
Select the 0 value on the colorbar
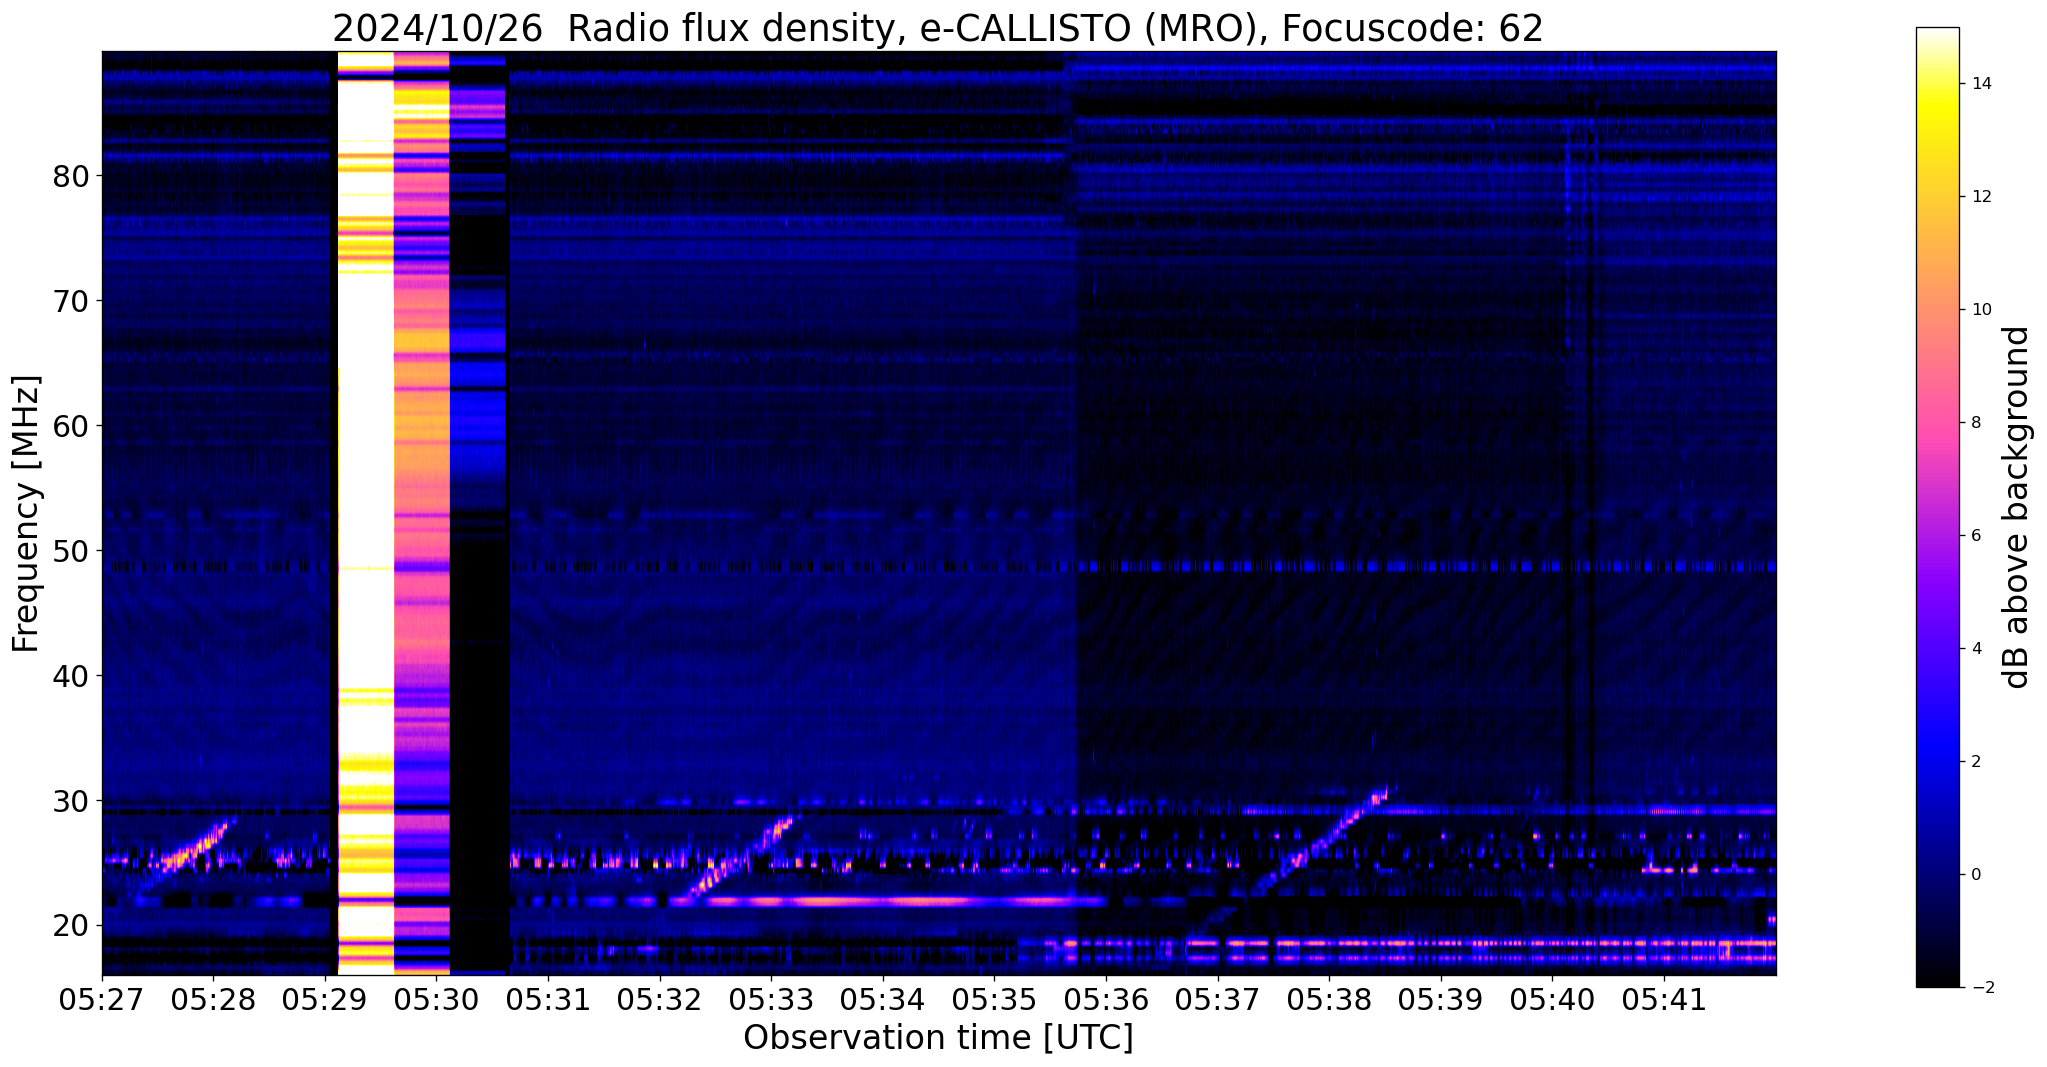[1975, 875]
